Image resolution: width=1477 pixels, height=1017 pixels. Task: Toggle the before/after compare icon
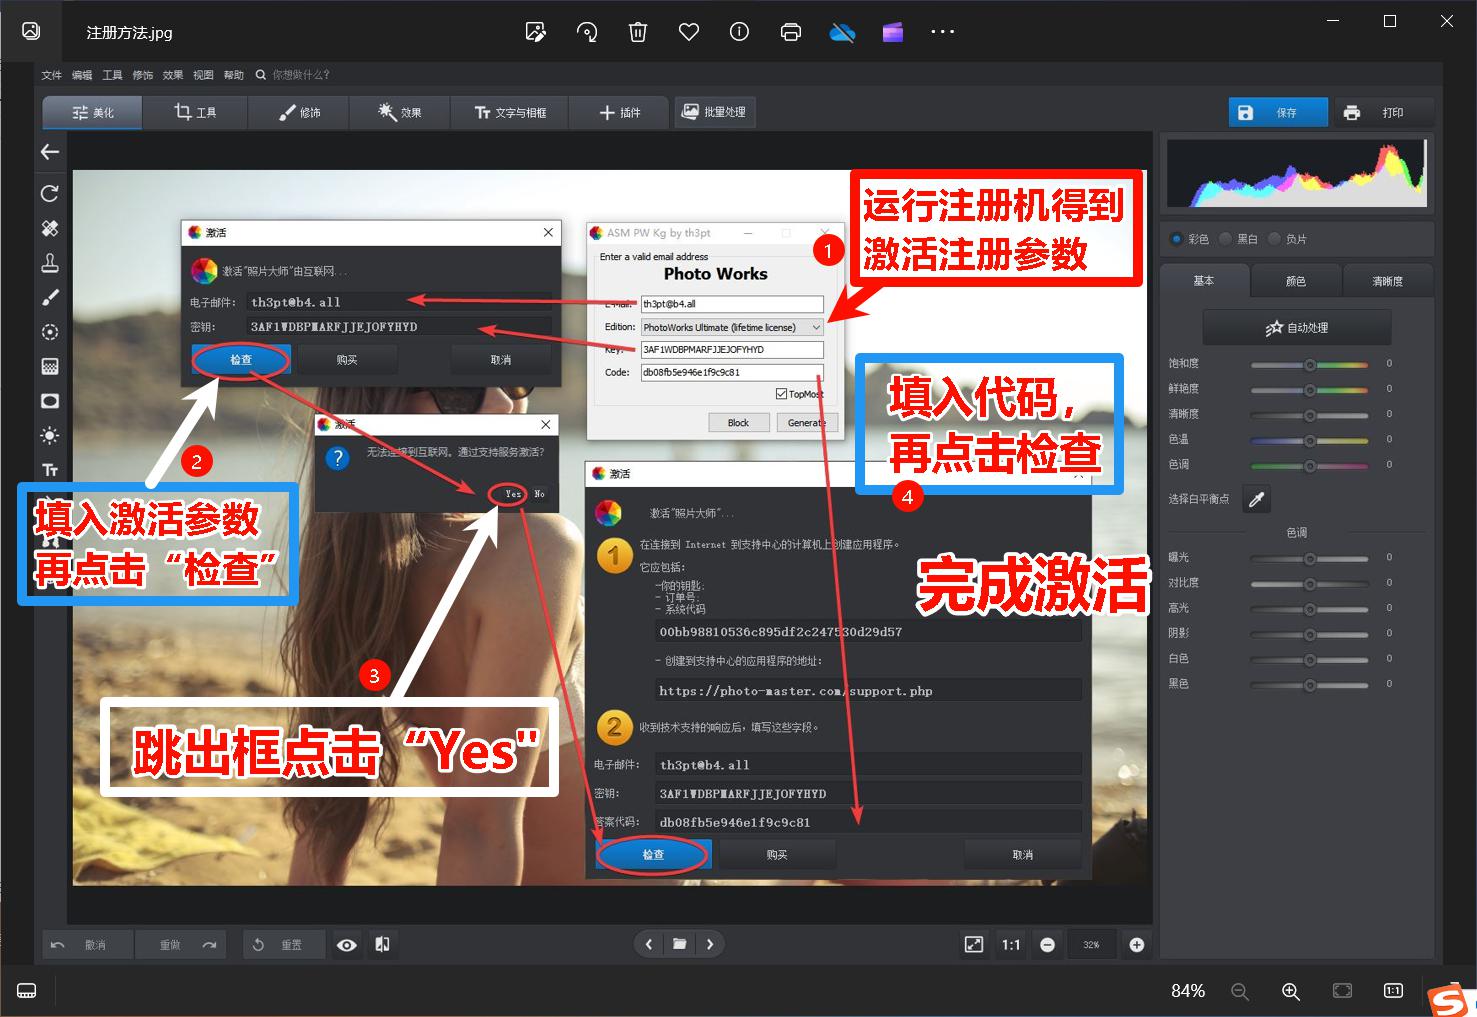[x=382, y=945]
